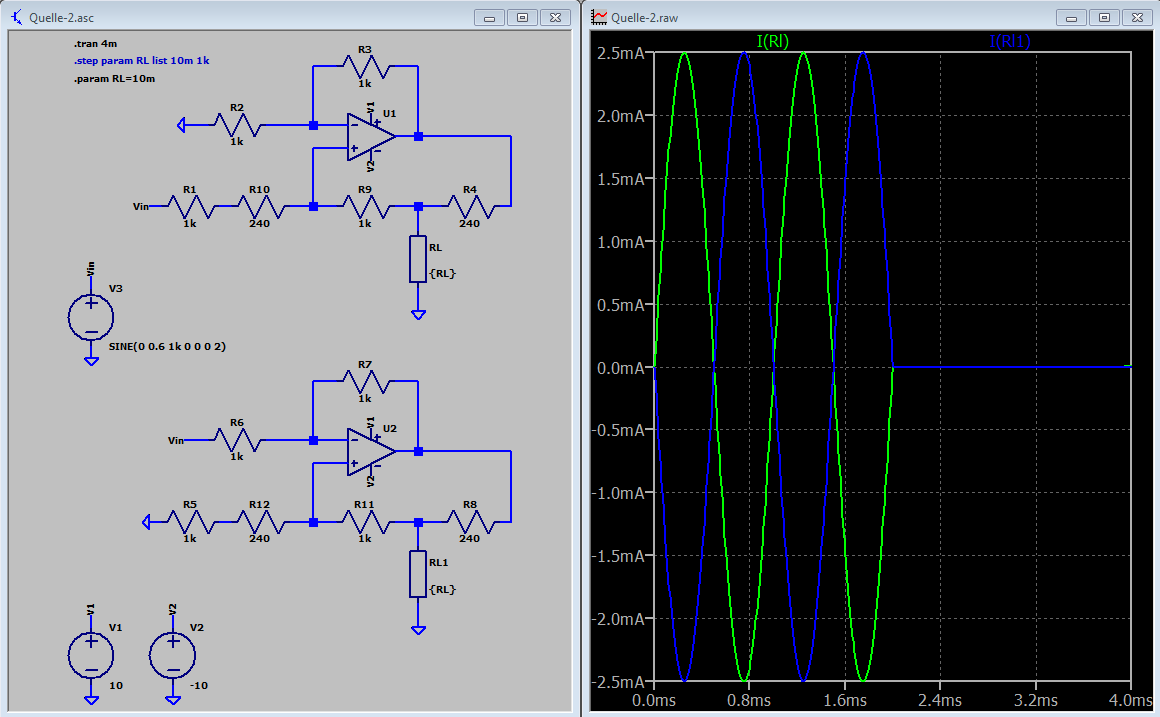Click the Quelle-2.asc schematic window icon

[x=16, y=17]
